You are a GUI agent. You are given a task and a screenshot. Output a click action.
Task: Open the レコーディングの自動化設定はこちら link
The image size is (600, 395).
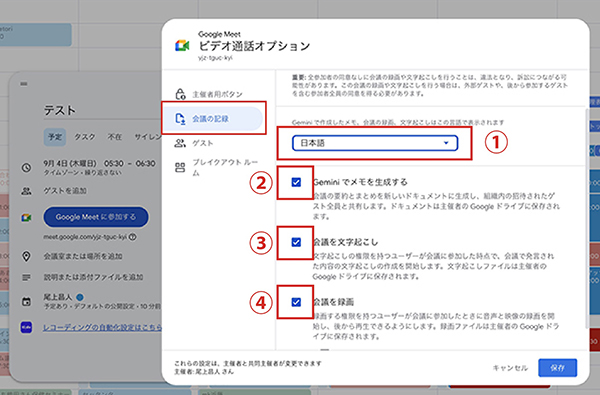(x=103, y=327)
